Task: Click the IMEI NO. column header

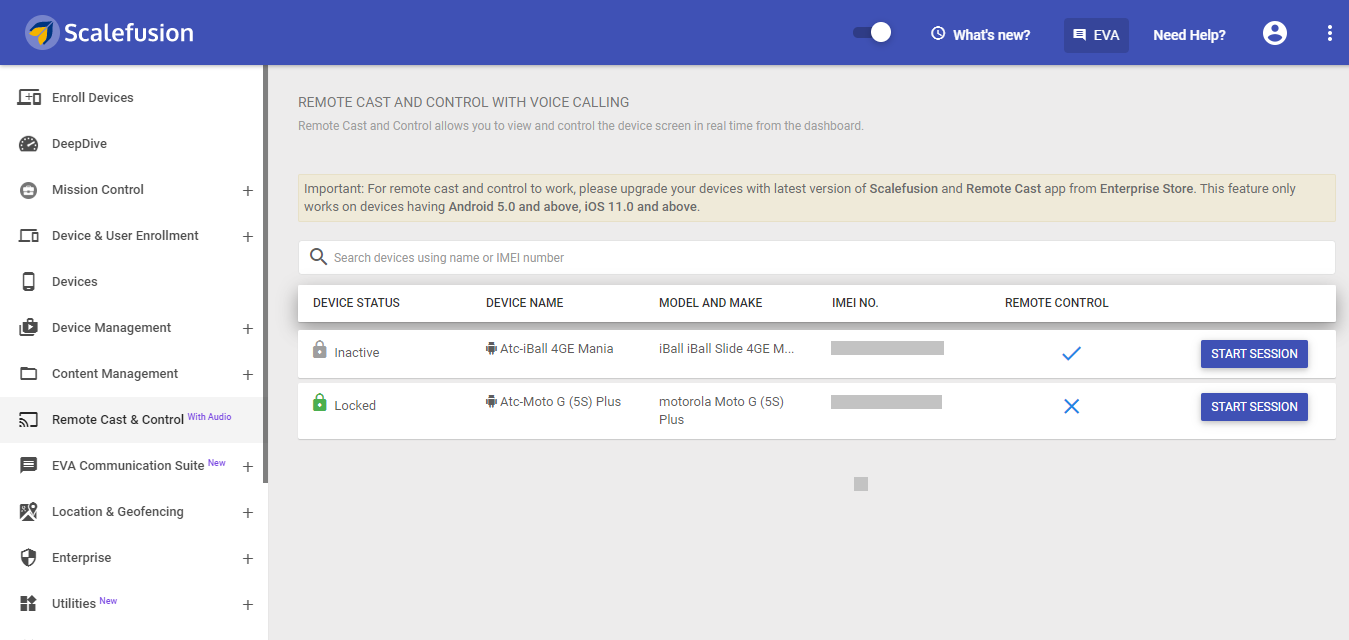Action: coord(855,303)
